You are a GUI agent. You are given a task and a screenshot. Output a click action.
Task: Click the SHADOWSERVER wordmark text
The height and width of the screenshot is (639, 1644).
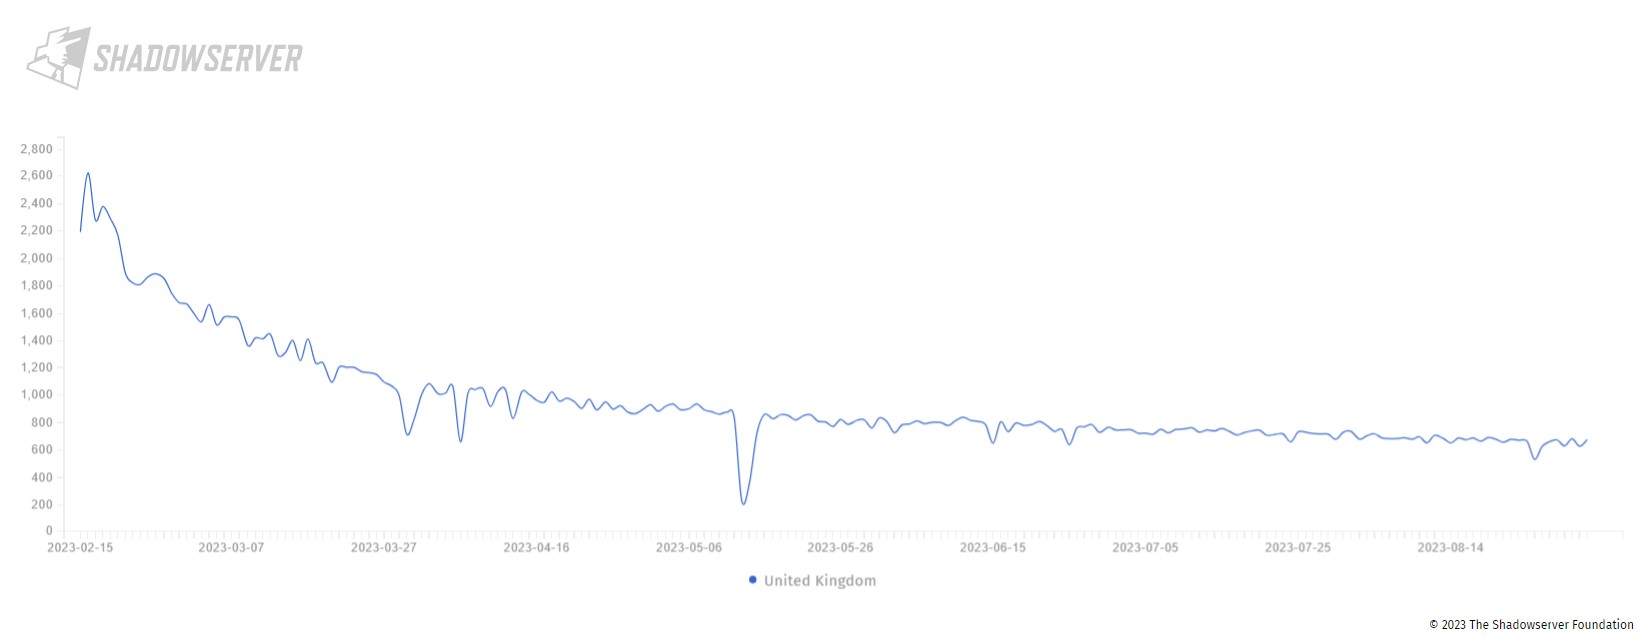[x=197, y=59]
